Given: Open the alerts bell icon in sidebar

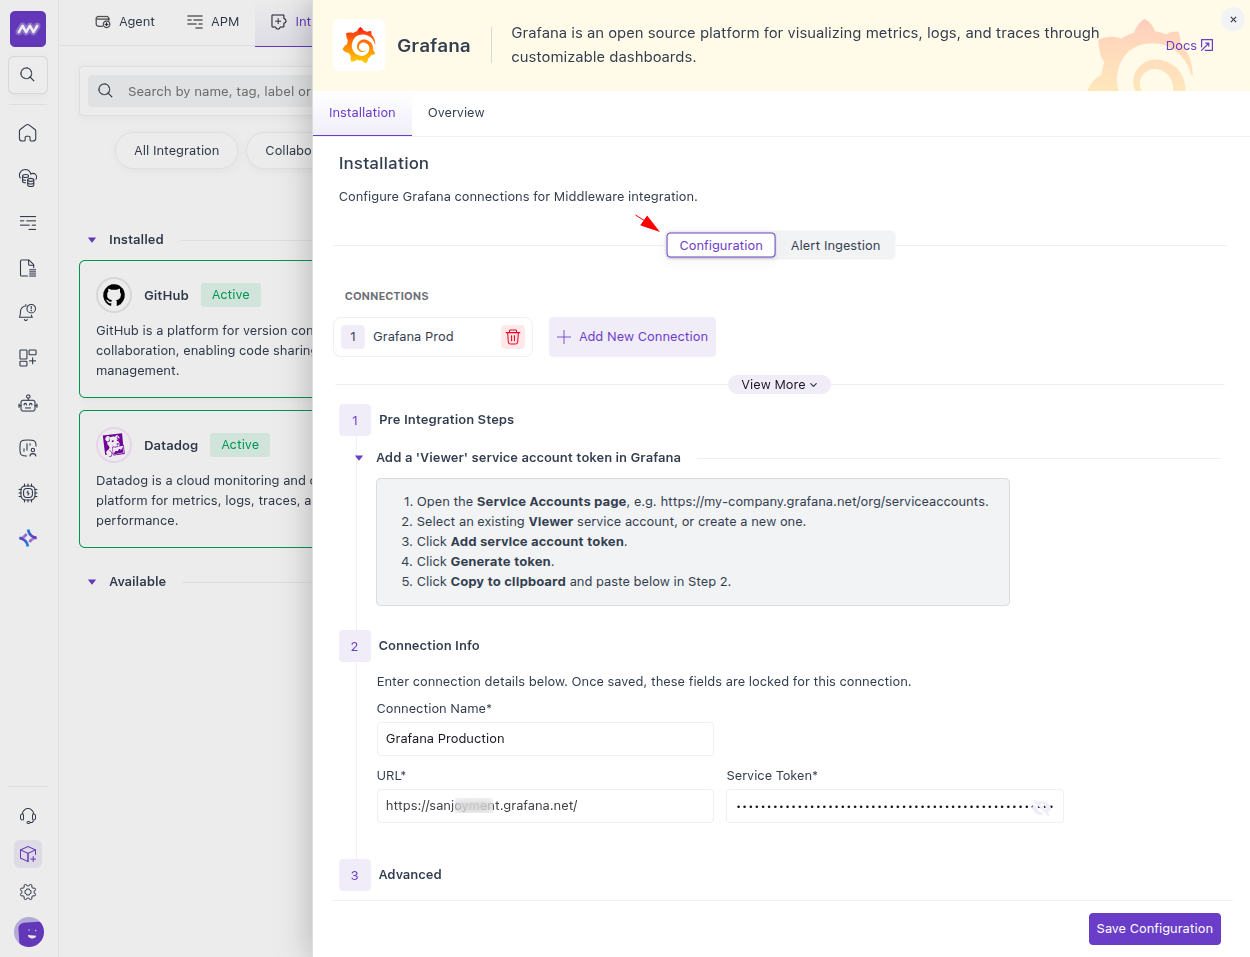Looking at the screenshot, I should coord(28,313).
